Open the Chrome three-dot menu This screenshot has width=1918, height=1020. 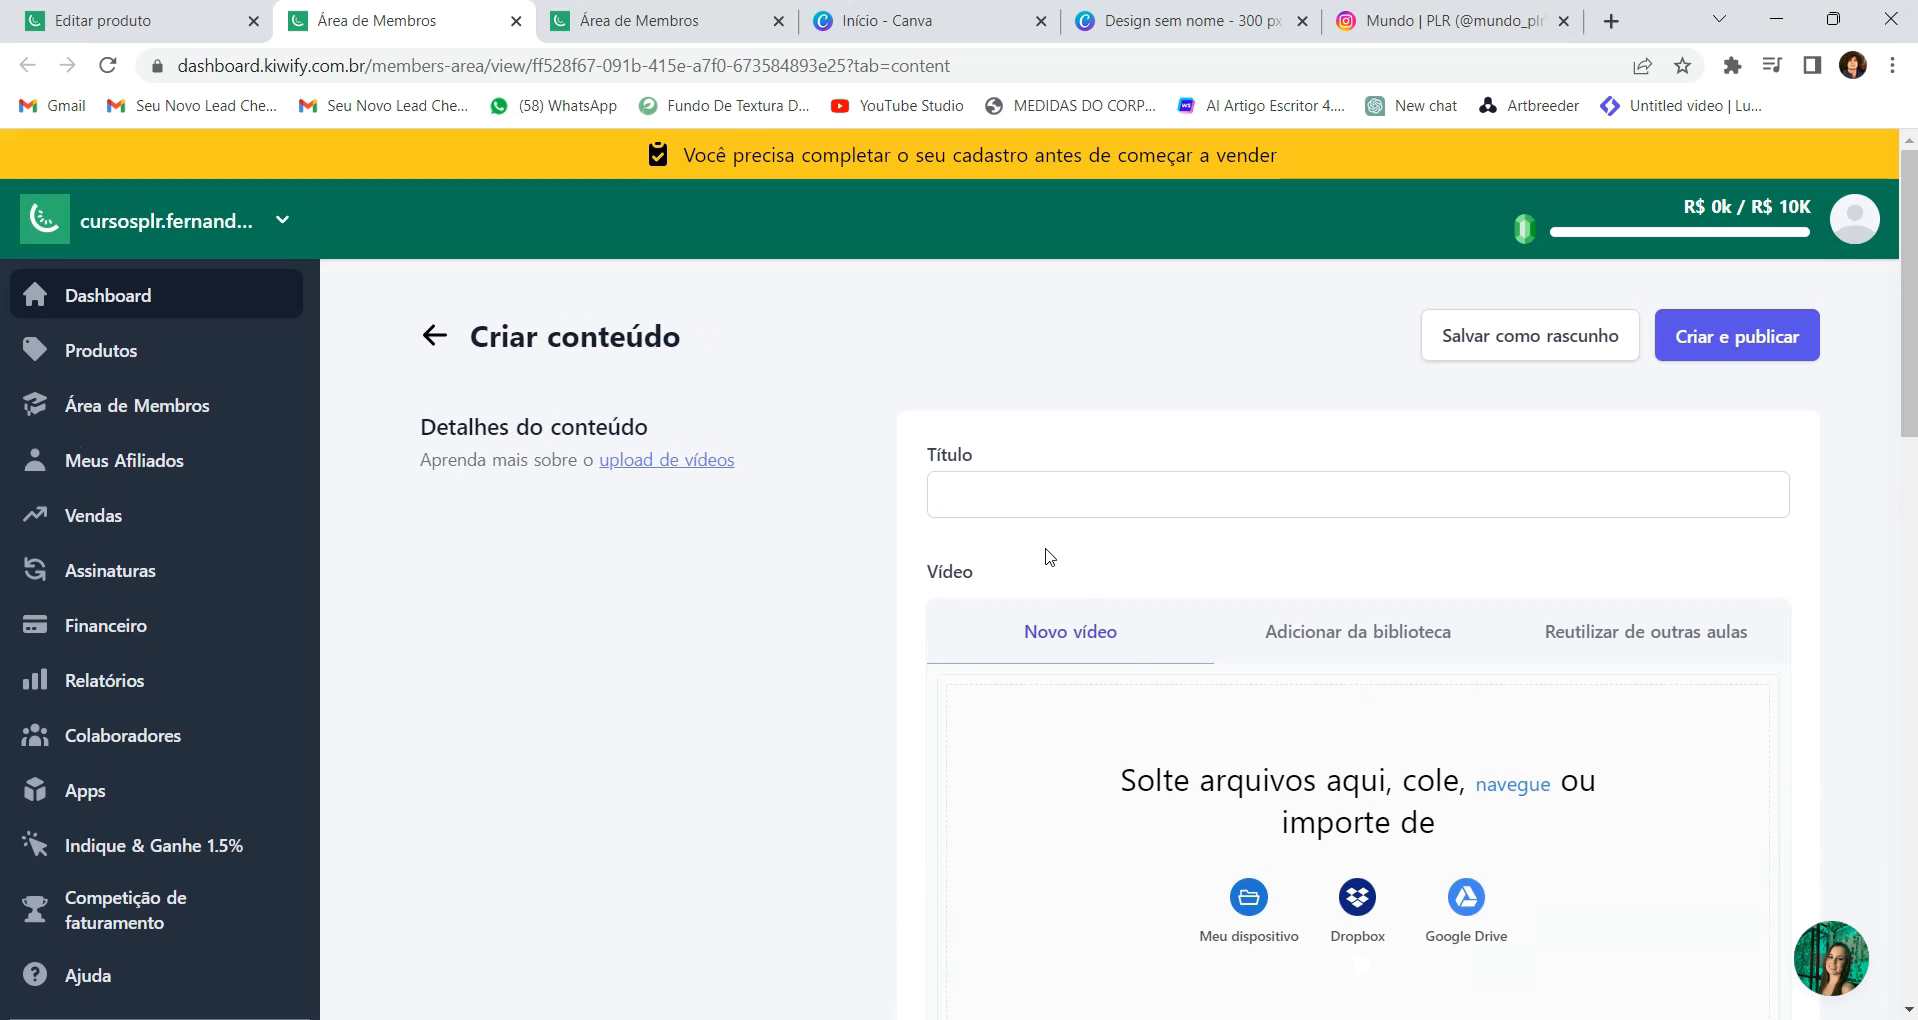1892,66
